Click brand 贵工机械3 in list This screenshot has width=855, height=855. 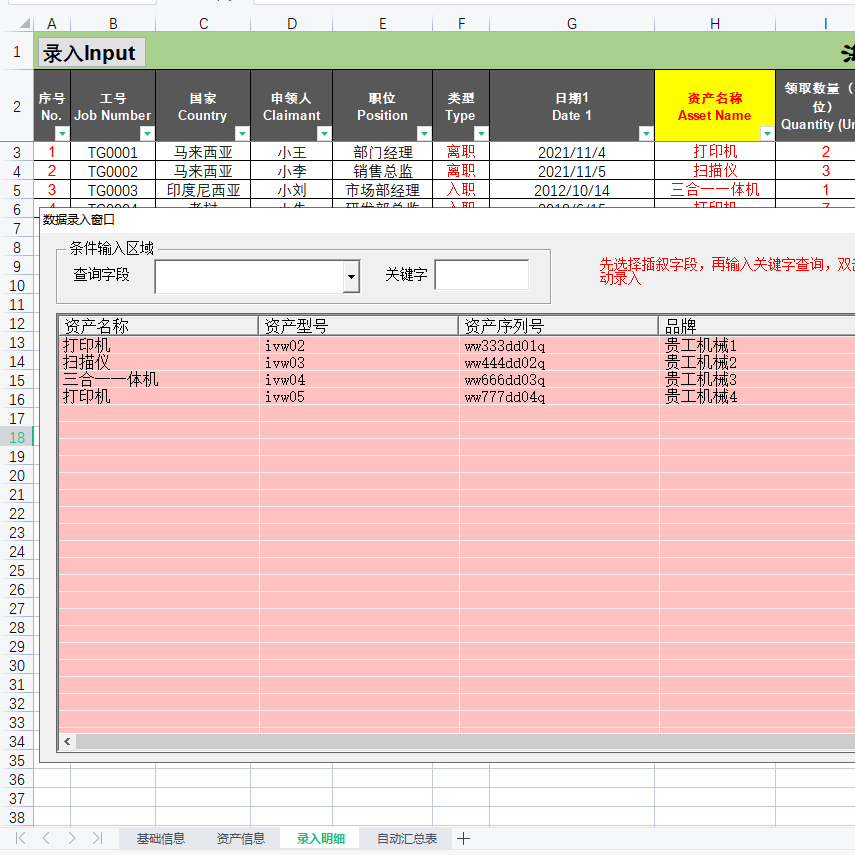[701, 380]
